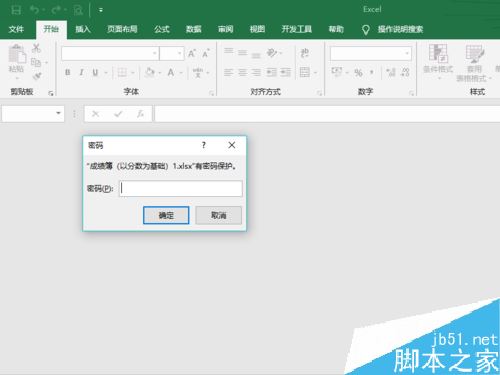Viewport: 500px width, 375px height.
Task: Select the 开始 ribbon tab
Action: pos(51,29)
